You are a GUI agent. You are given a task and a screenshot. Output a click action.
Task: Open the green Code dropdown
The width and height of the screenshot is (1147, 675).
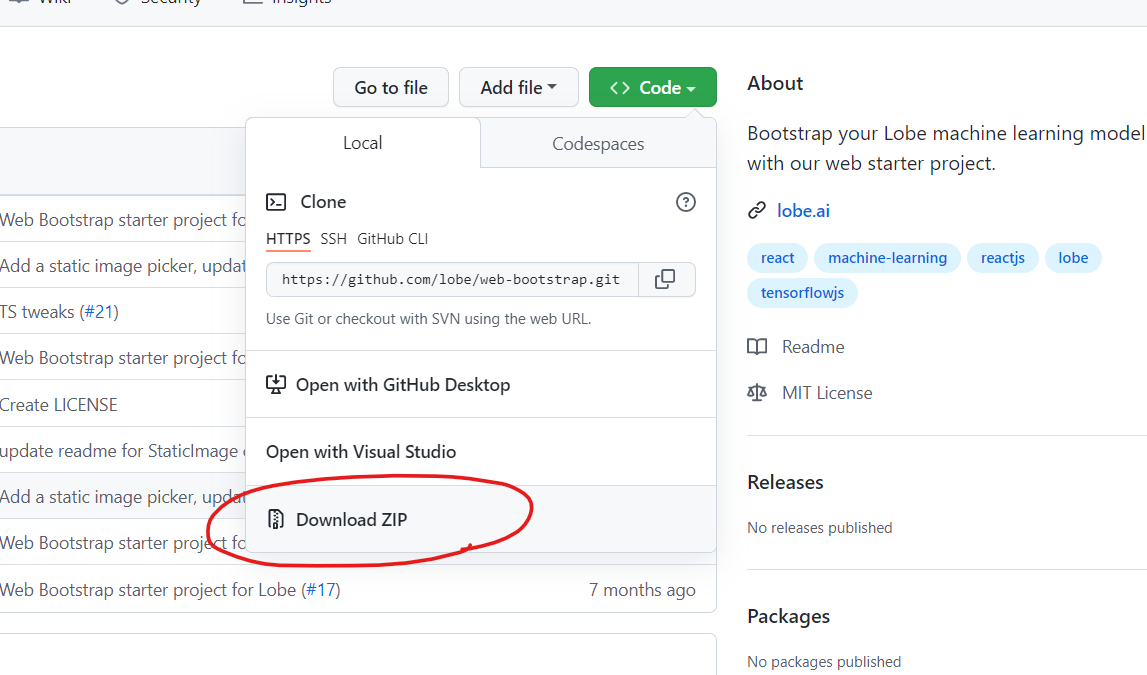click(653, 87)
